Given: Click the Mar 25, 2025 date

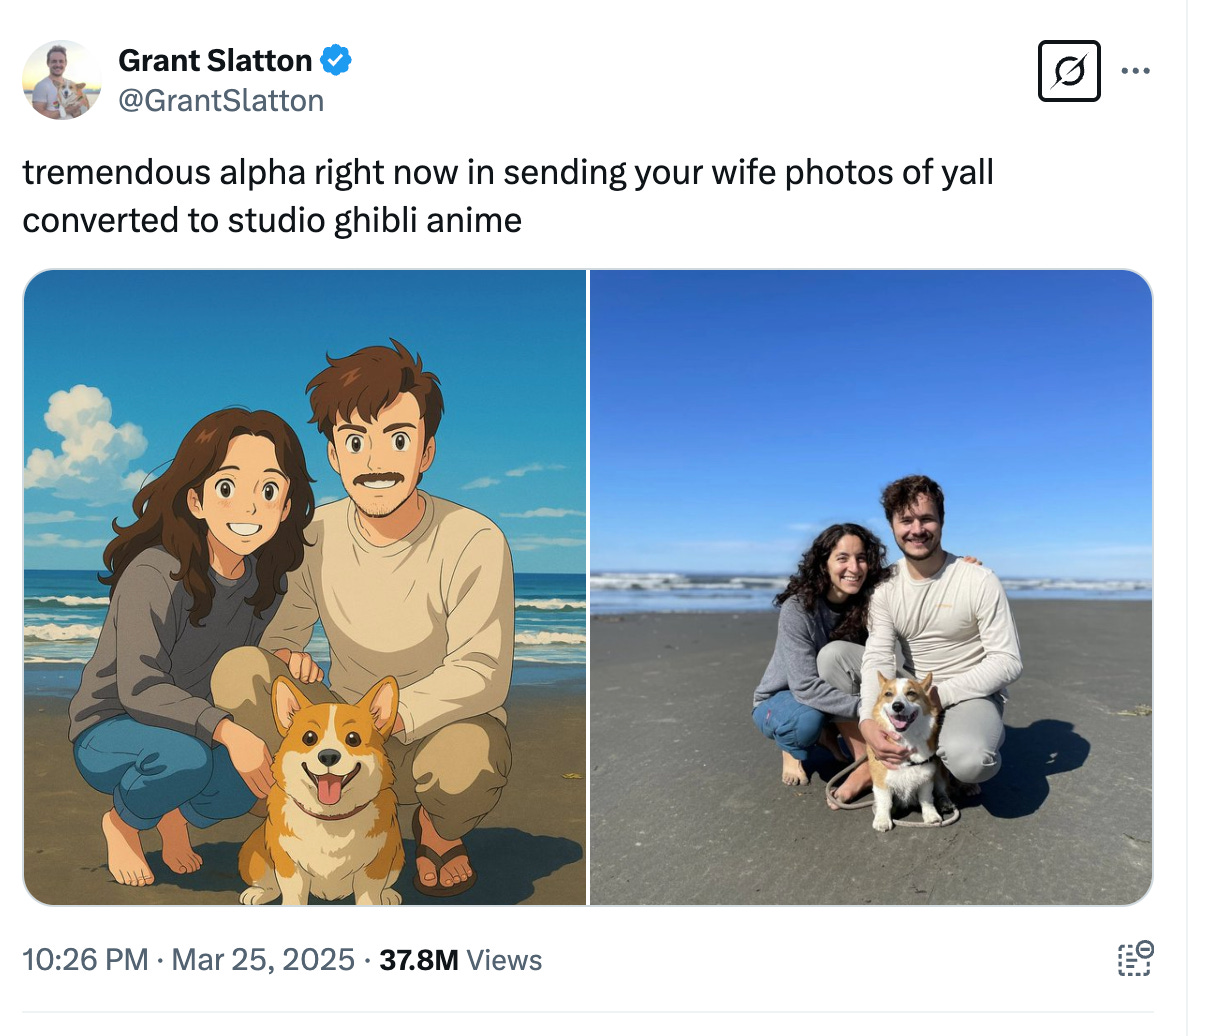Looking at the screenshot, I should point(263,960).
